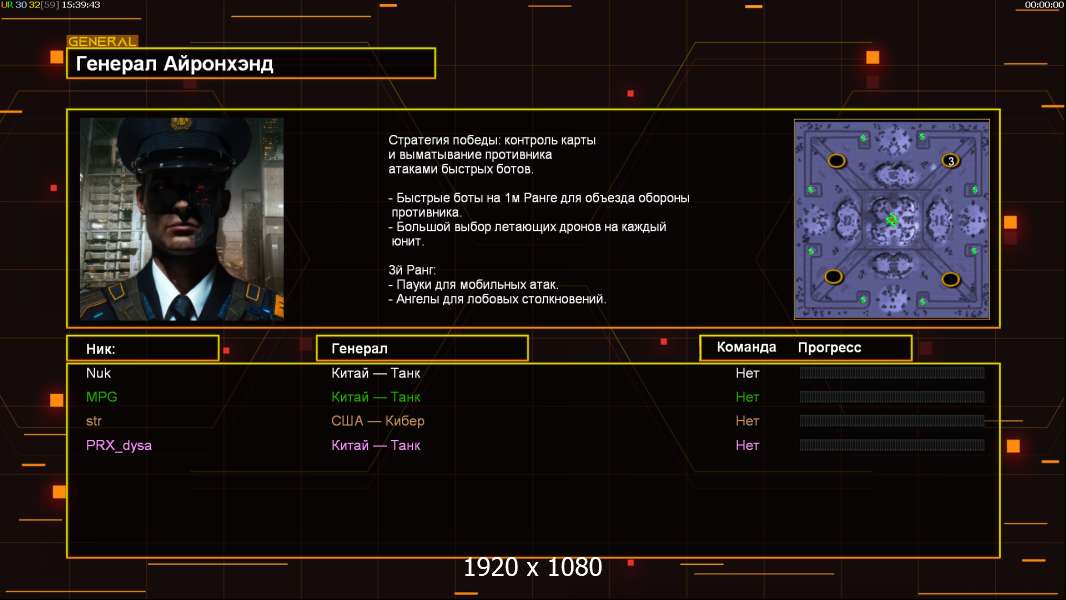
Task: Click the 'Ангелы для лобовых столкновений' line
Action: point(497,299)
